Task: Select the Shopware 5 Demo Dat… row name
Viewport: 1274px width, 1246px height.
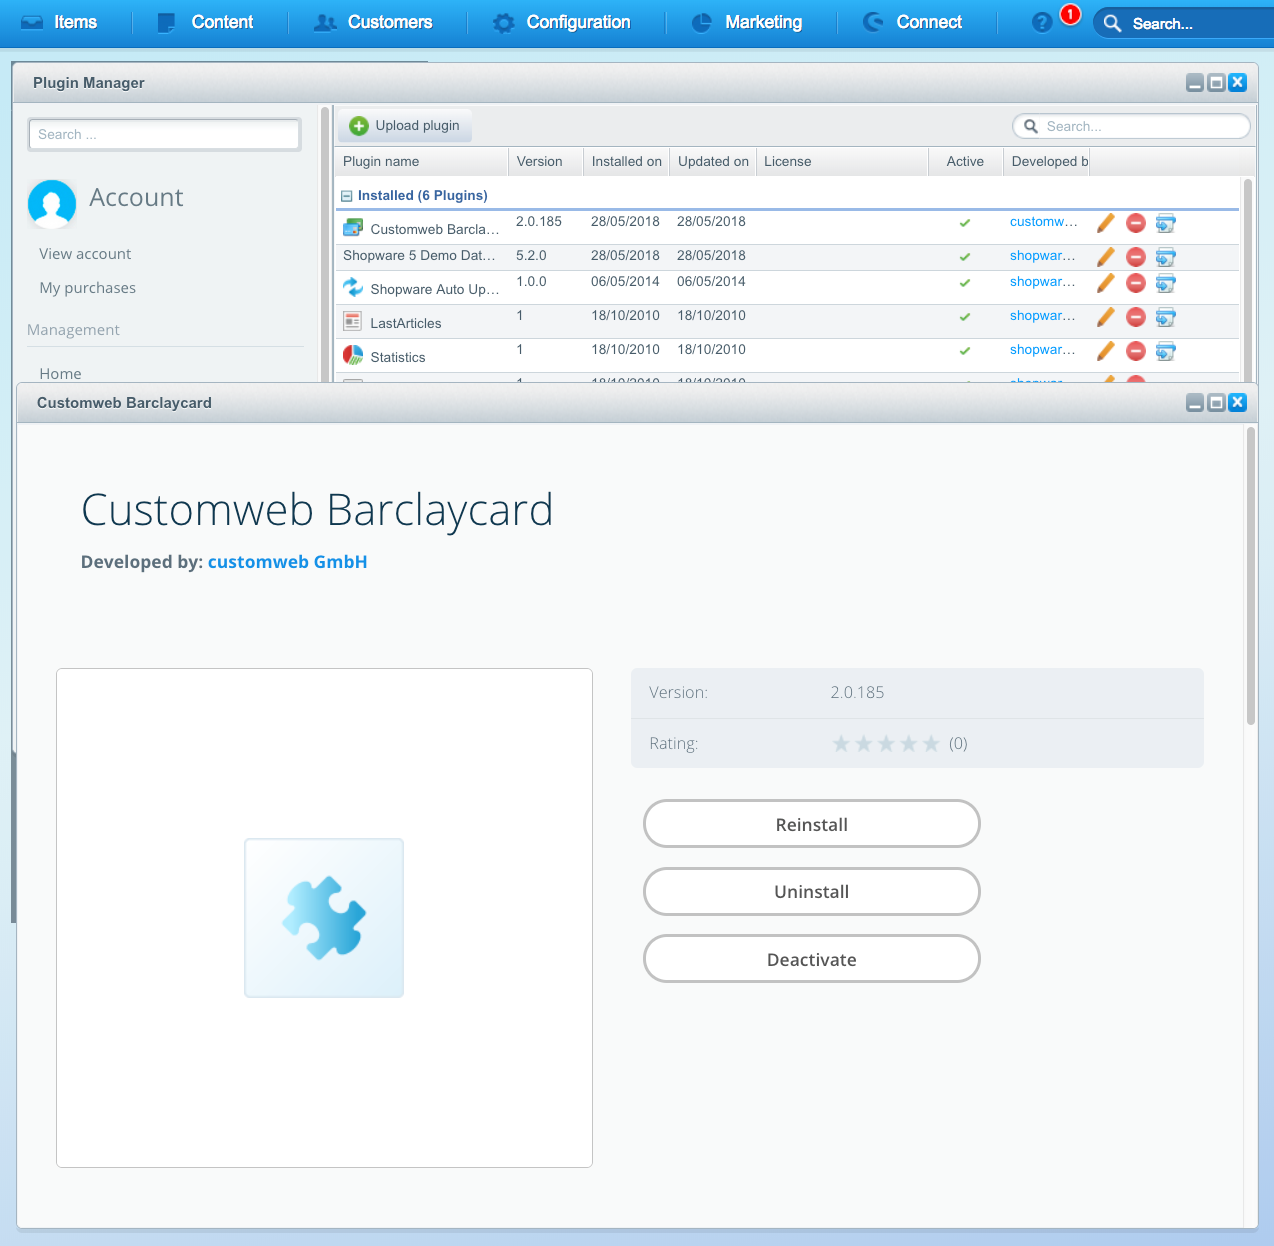Action: [419, 255]
